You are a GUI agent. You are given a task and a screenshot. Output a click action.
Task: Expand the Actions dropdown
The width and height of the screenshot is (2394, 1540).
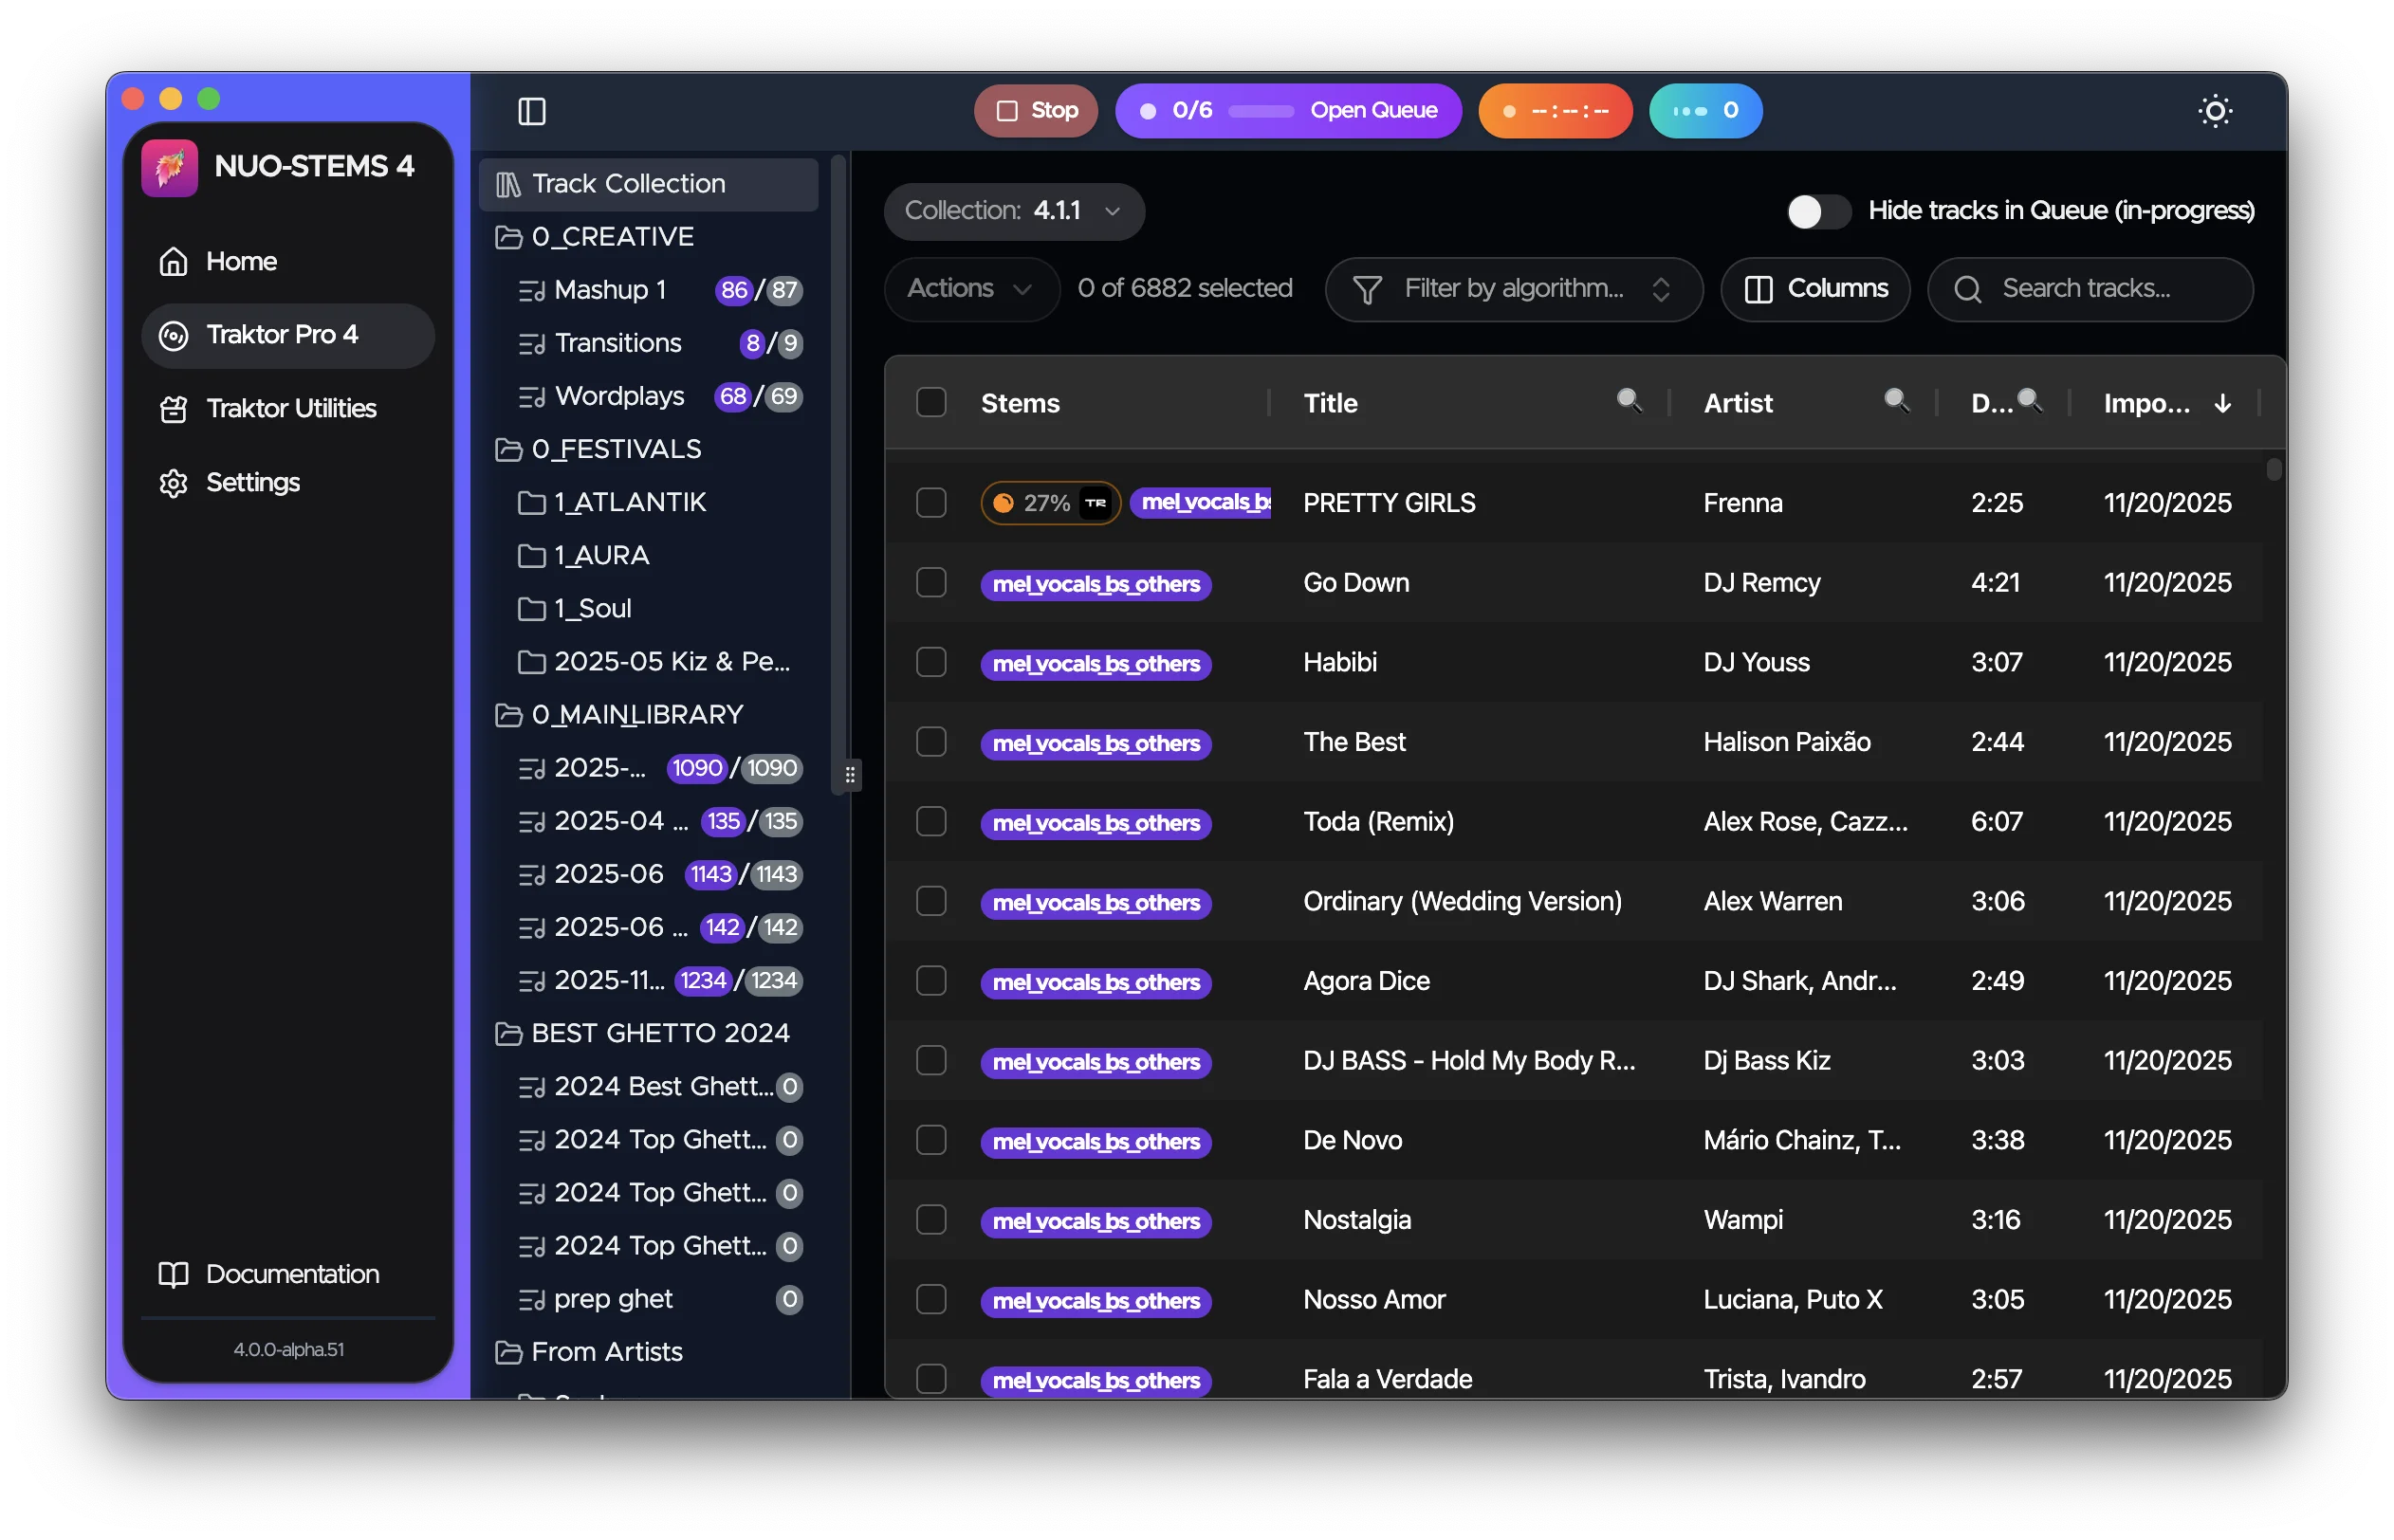click(969, 289)
